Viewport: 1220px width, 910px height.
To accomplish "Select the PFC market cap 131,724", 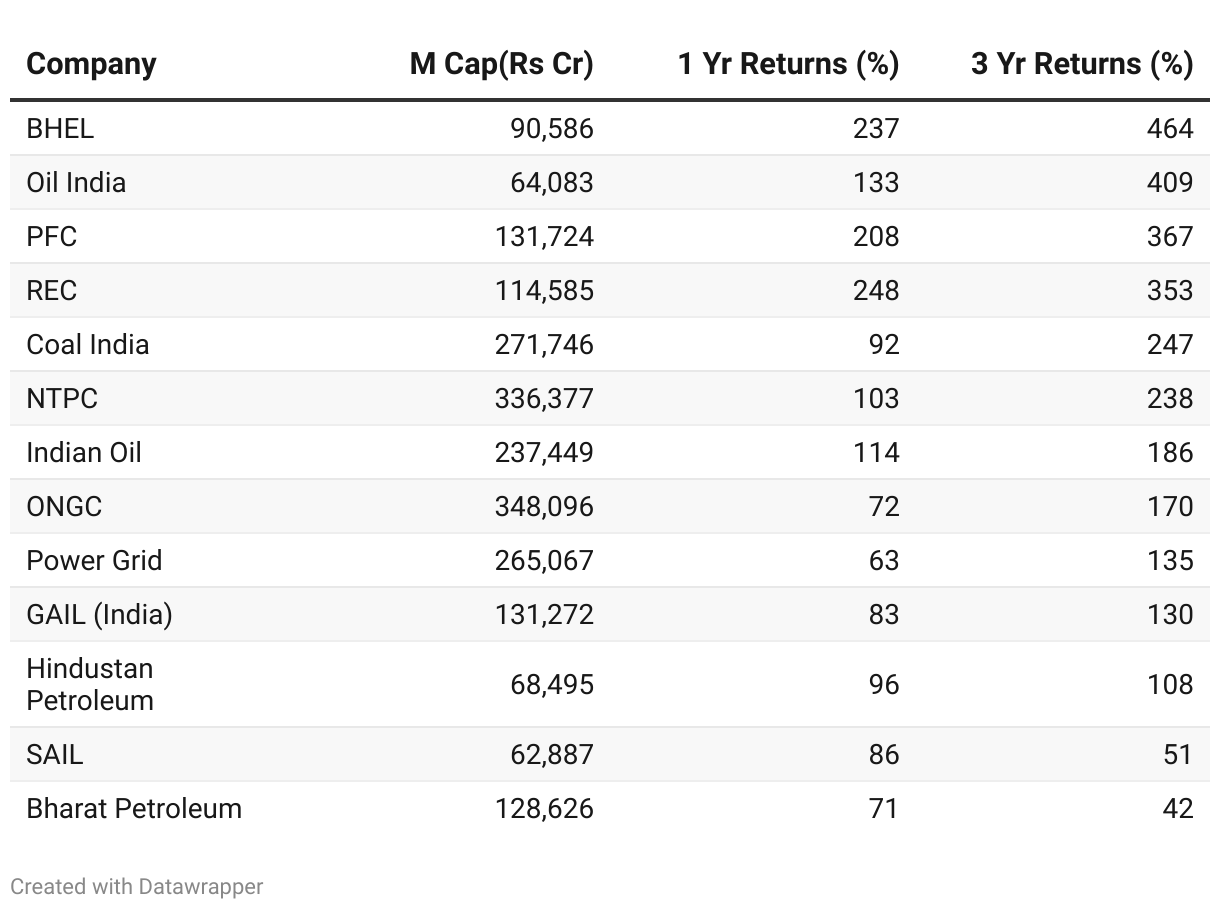I will (544, 236).
